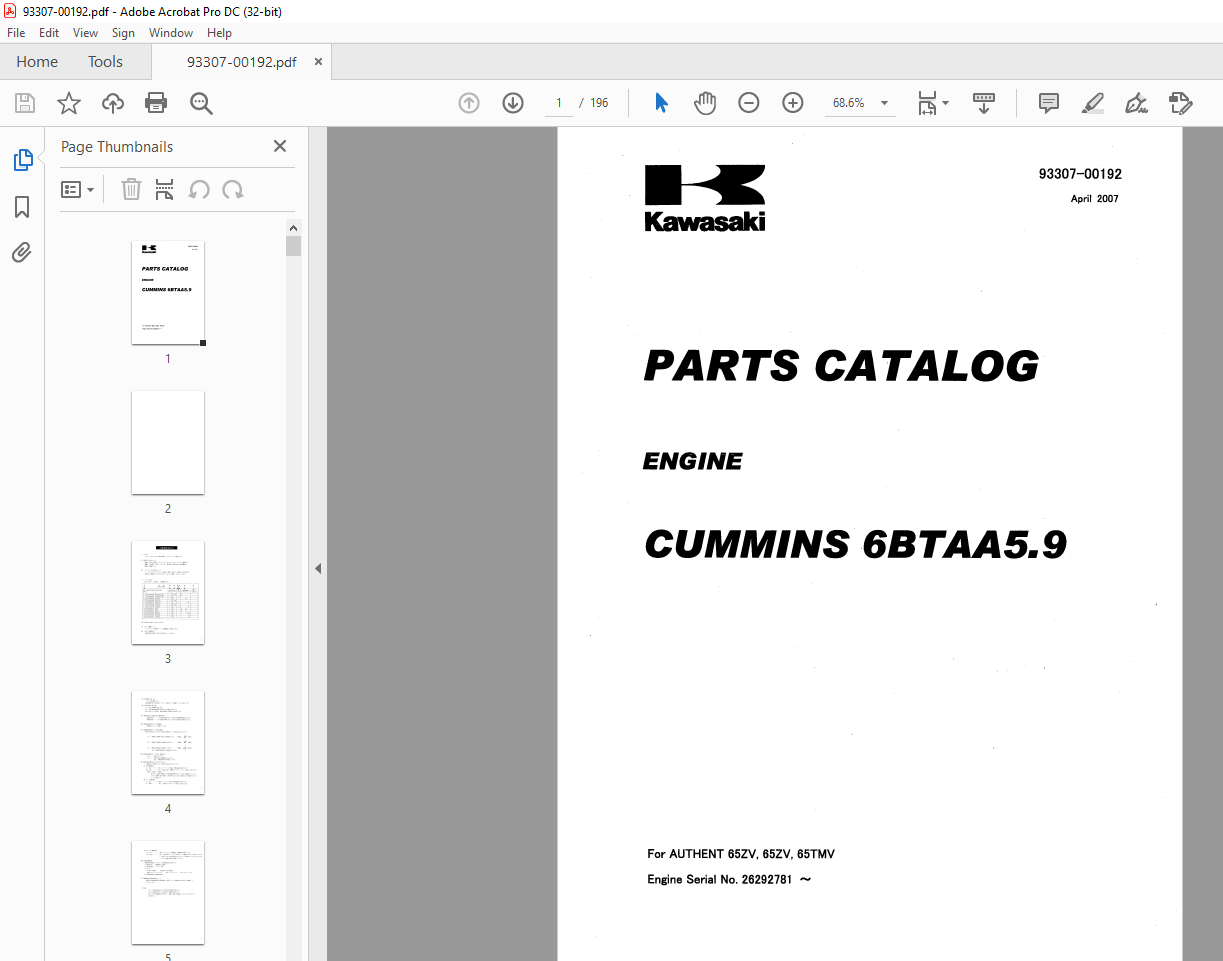The width and height of the screenshot is (1223, 961).
Task: Zoom in with plus button
Action: [793, 103]
